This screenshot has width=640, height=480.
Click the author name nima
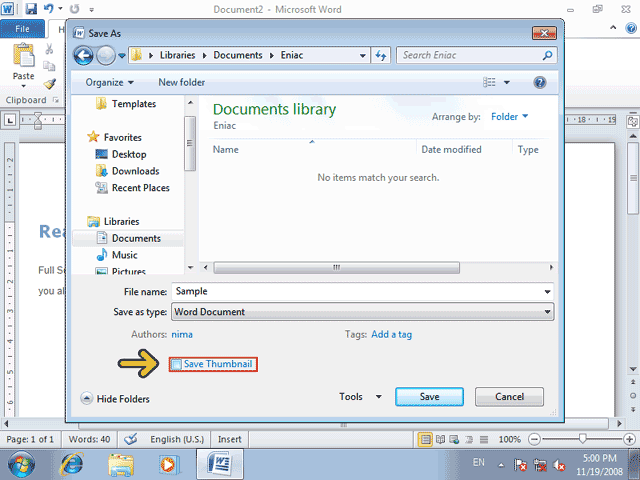182,335
